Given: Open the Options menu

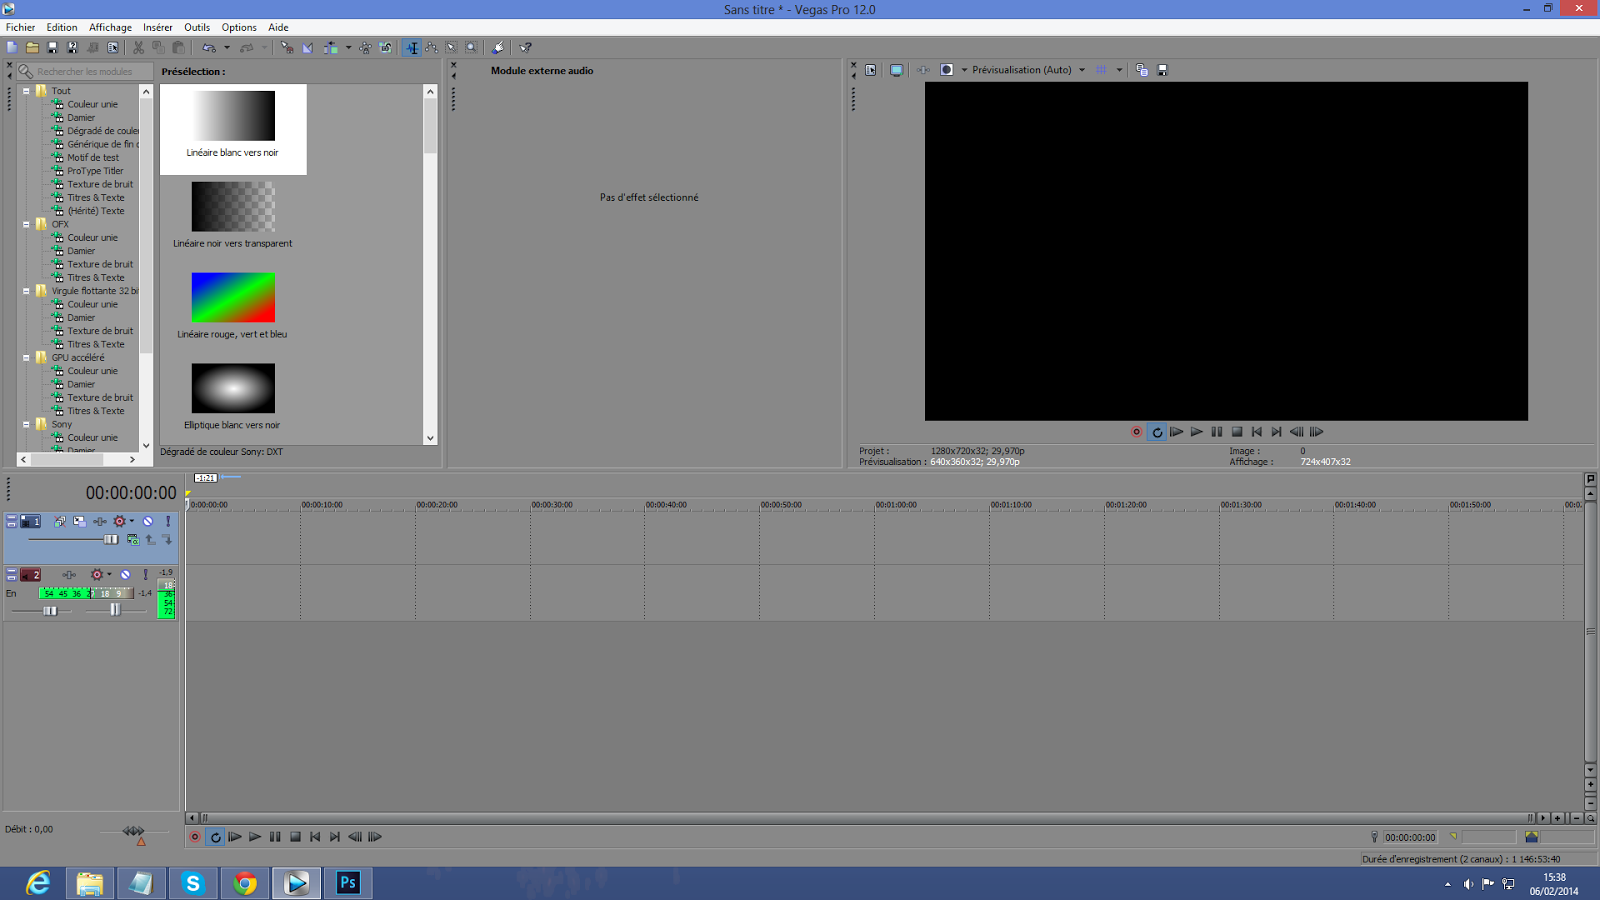Looking at the screenshot, I should tap(239, 27).
